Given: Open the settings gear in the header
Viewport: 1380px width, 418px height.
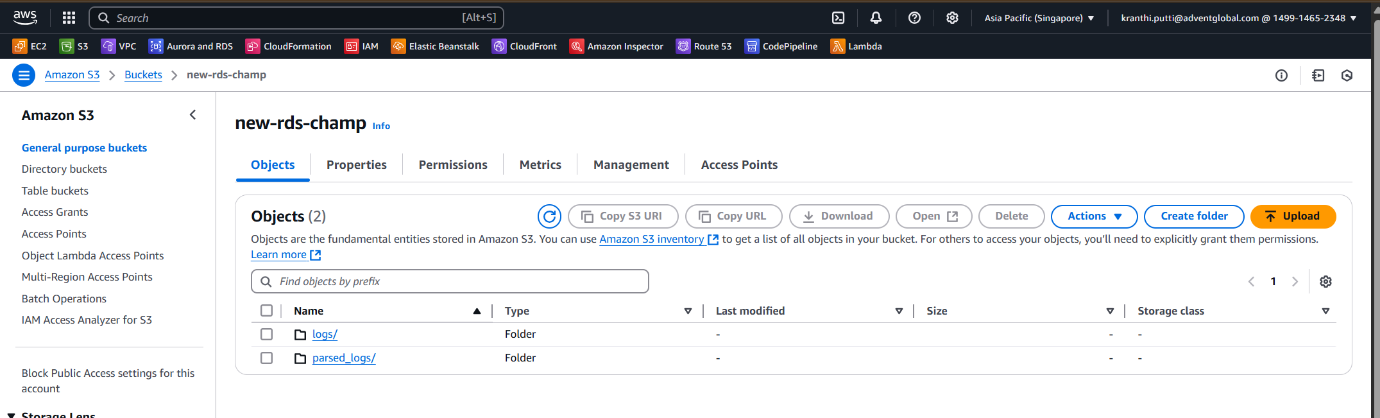Looking at the screenshot, I should (x=952, y=18).
